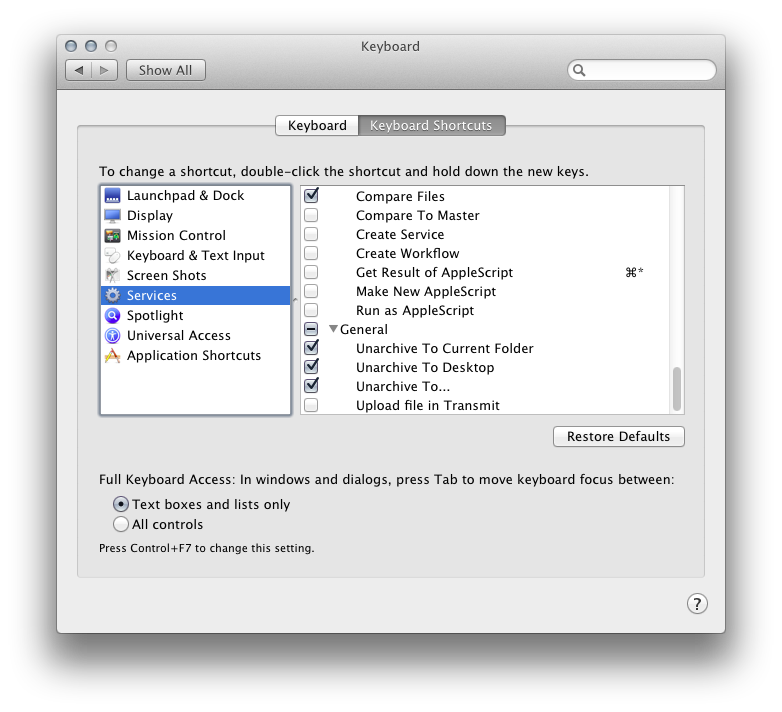Select the Create Workflow row label
Screen dimensions: 782x712
click(x=407, y=253)
